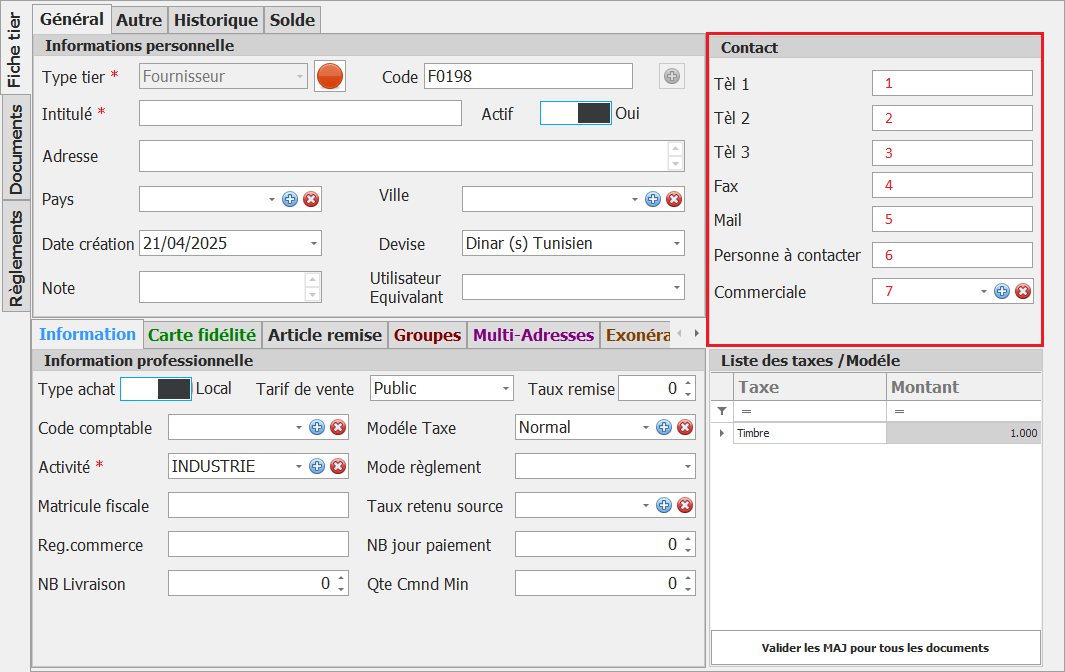Open the Documents vertical side tab
Screen dimensions: 1065x672
coord(16,148)
